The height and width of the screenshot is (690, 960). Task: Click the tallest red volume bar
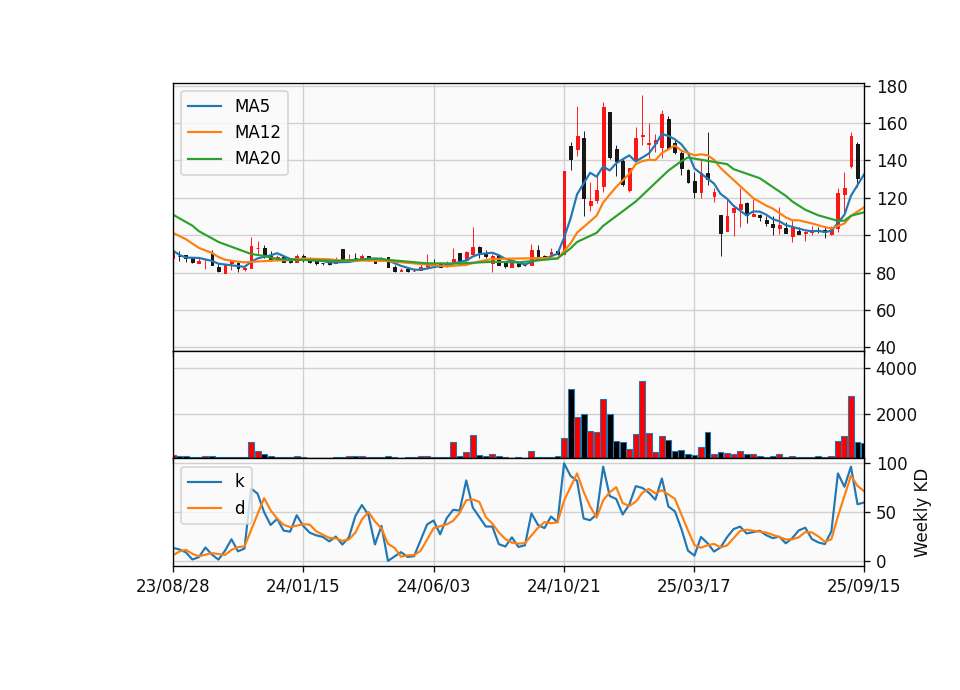coord(642,419)
